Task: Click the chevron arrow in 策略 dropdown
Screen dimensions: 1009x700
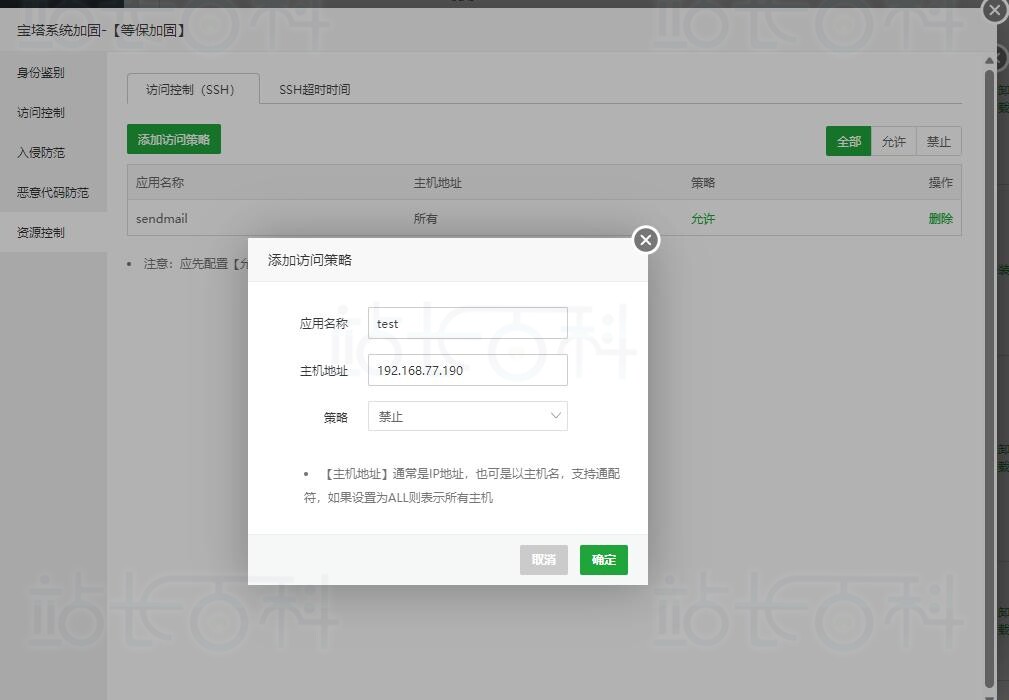Action: (x=556, y=416)
